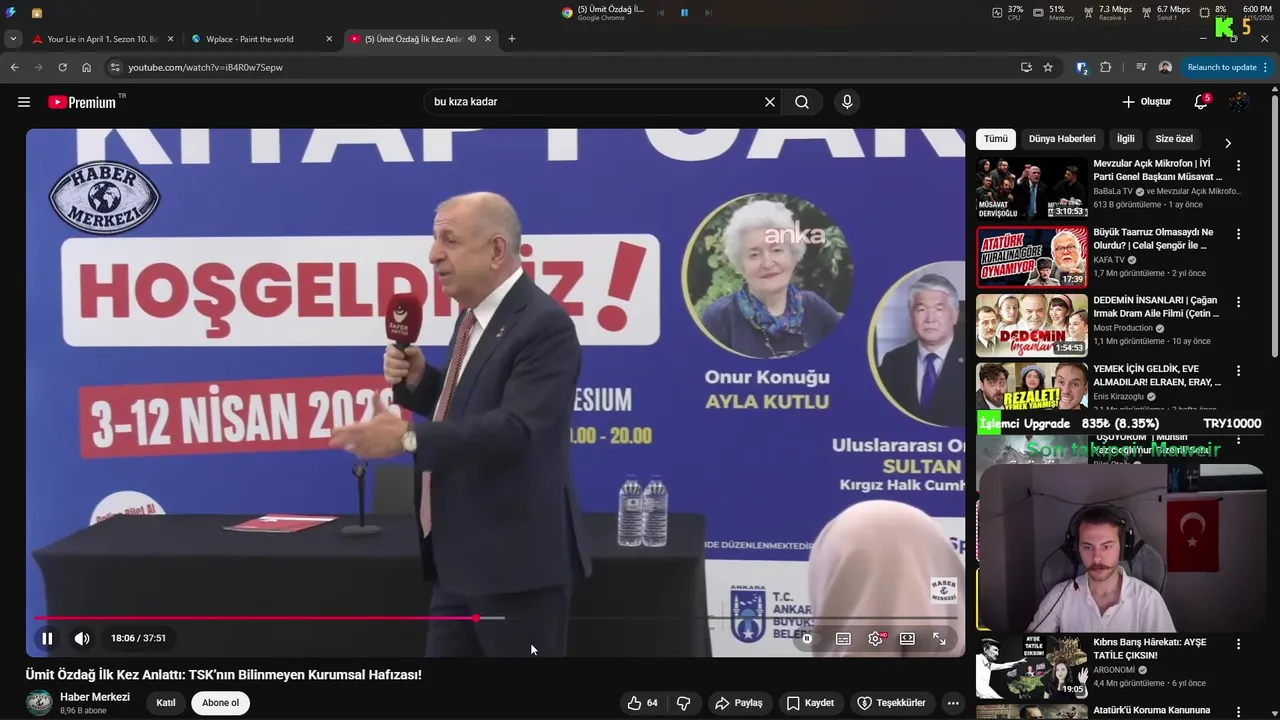The height and width of the screenshot is (720, 1280).
Task: Close the Ümit Özdağ browser tab
Action: [488, 39]
